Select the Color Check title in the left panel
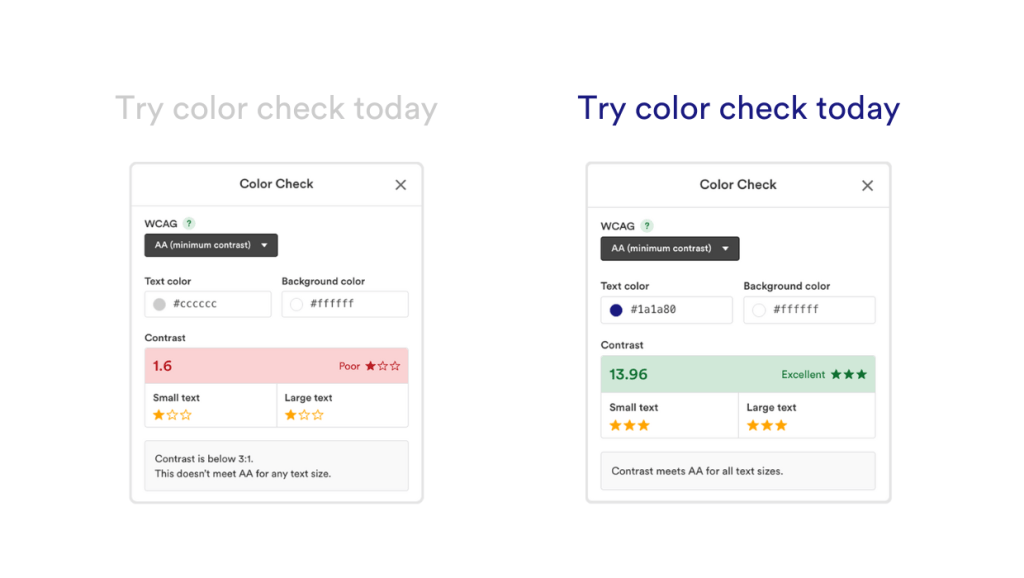The width and height of the screenshot is (1024, 578). (x=276, y=184)
